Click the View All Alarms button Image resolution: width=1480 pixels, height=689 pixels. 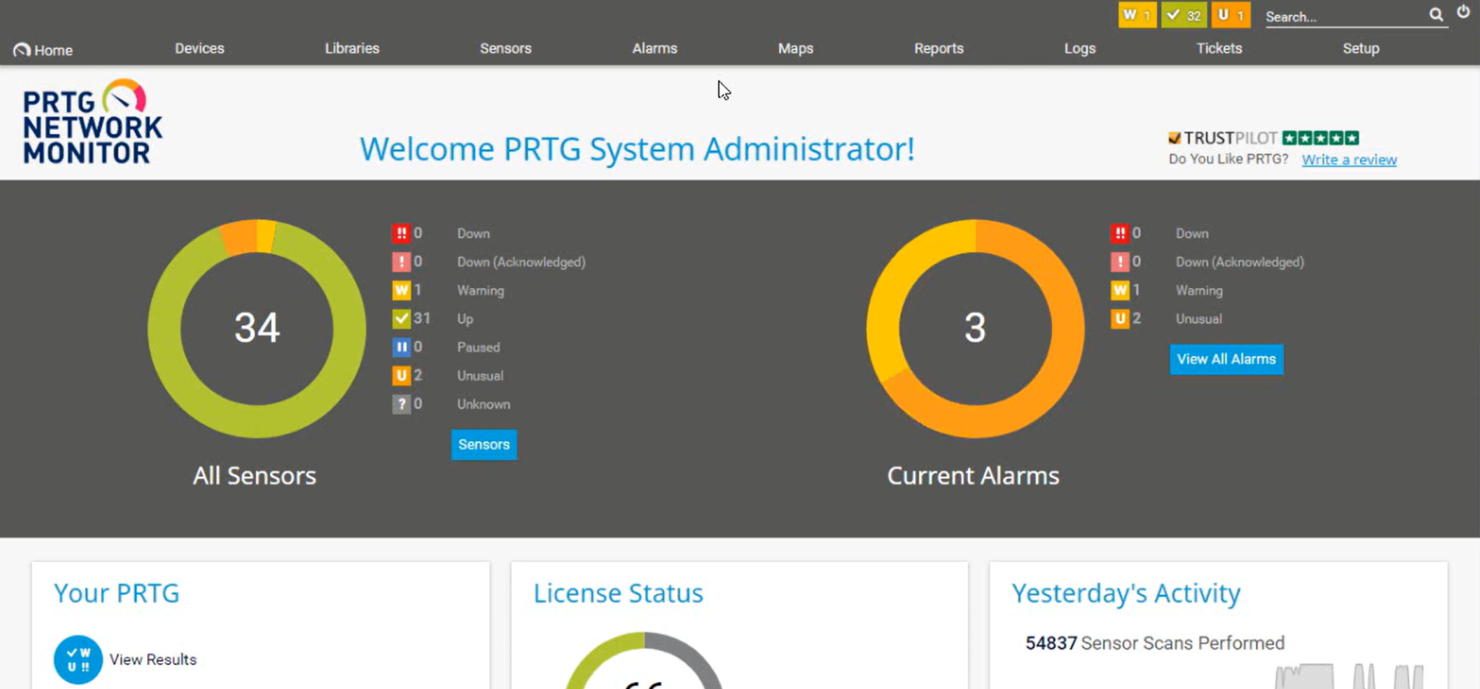tap(1226, 359)
